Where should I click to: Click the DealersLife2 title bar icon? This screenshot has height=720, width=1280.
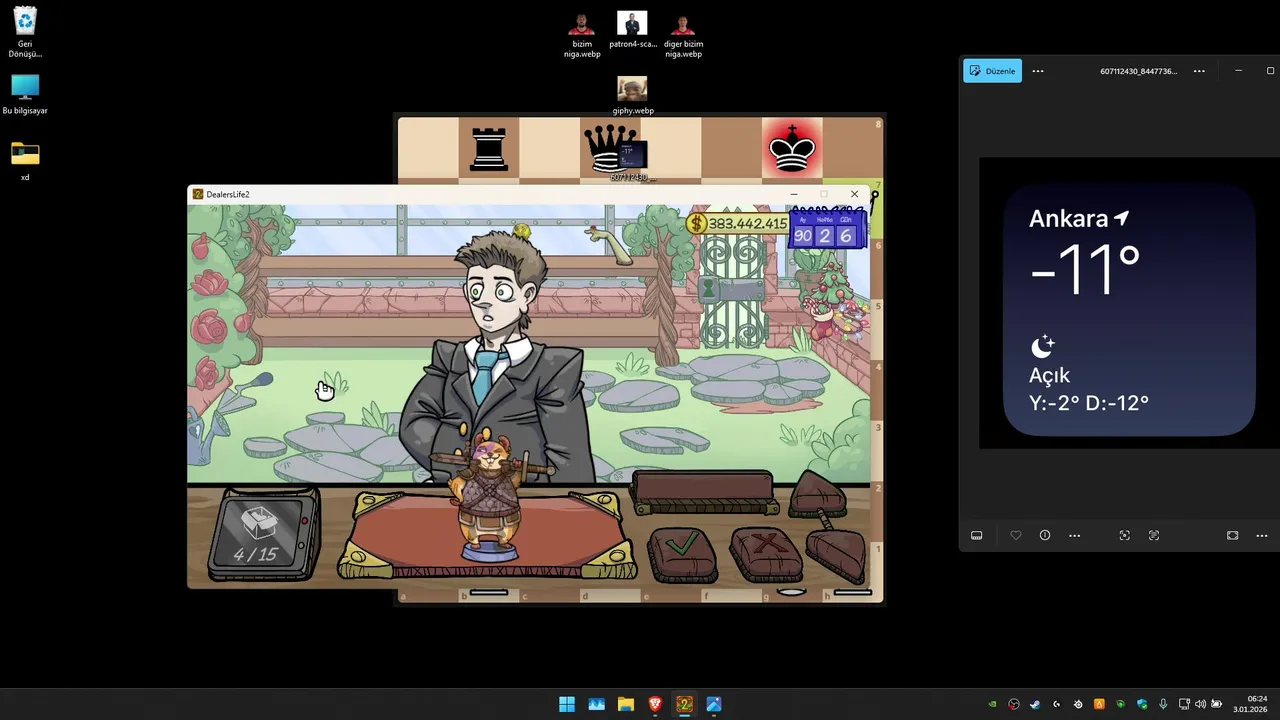198,194
